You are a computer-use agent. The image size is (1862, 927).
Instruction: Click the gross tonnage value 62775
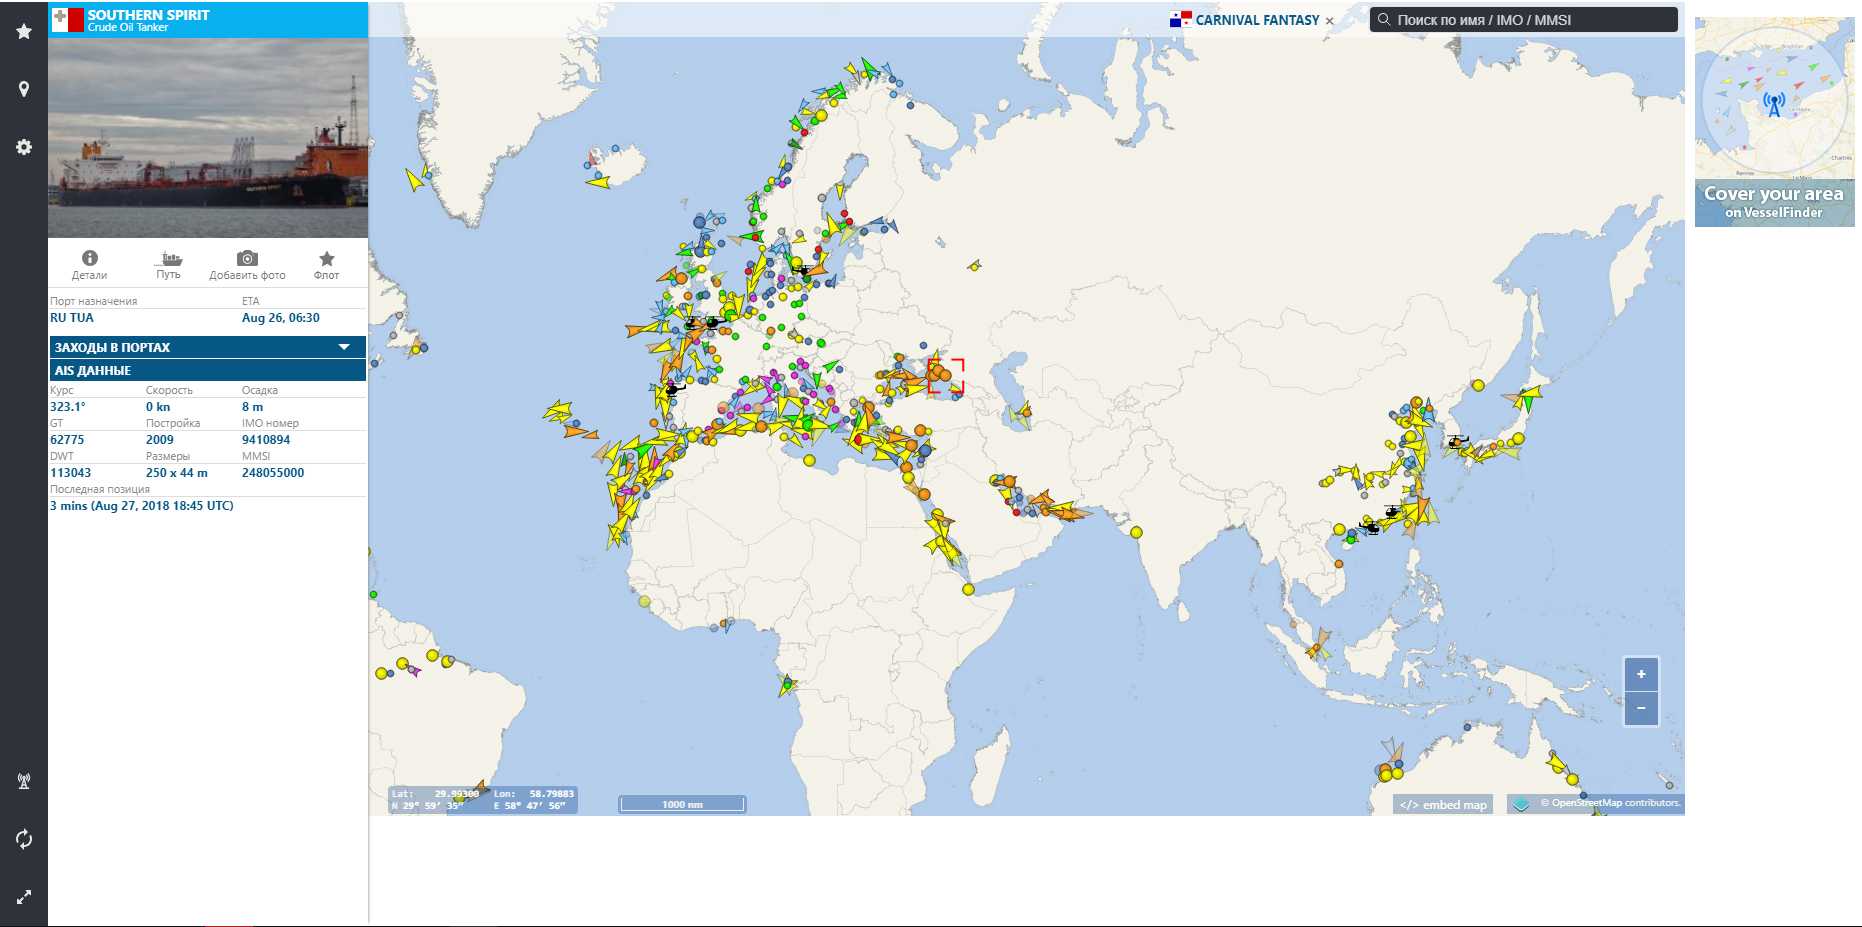coord(67,440)
